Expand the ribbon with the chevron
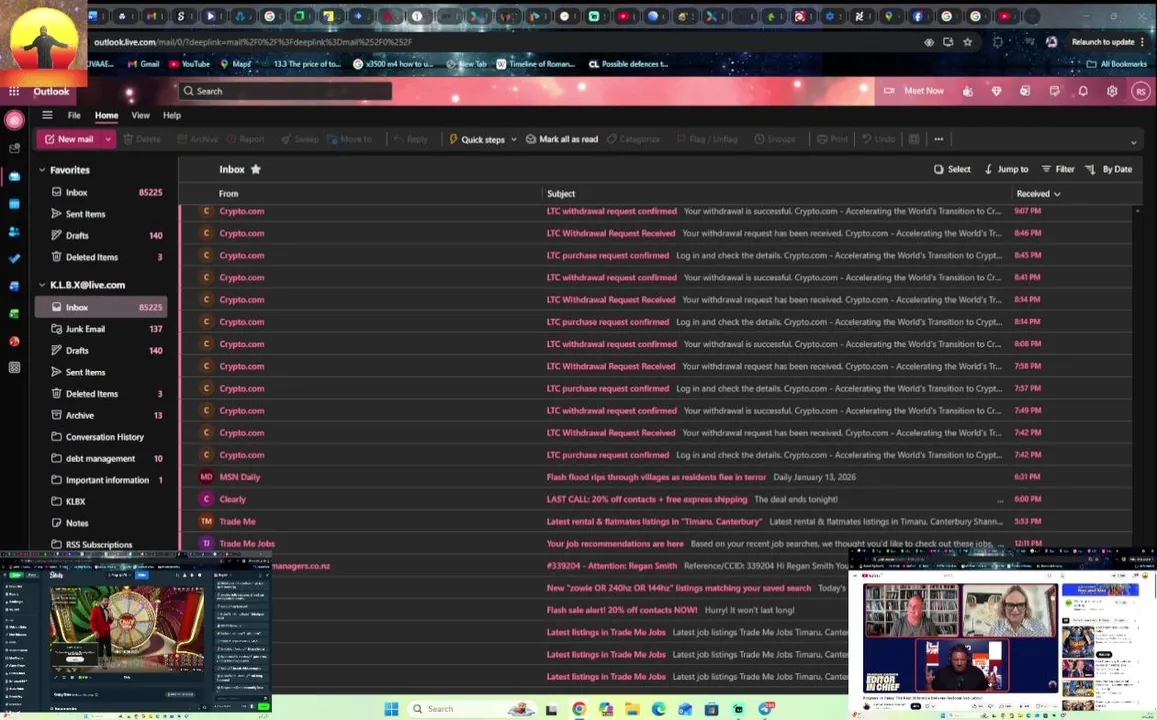Screen dimensions: 1157x720 [x=1134, y=142]
